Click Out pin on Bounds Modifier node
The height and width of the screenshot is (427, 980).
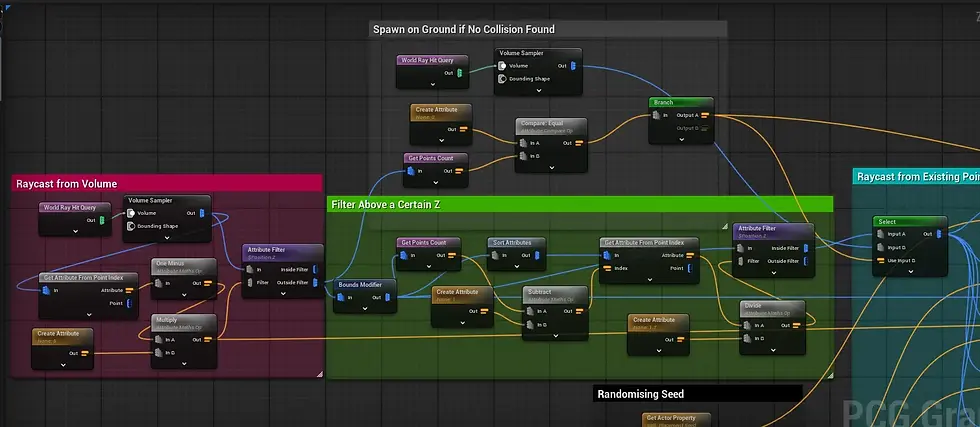click(387, 298)
